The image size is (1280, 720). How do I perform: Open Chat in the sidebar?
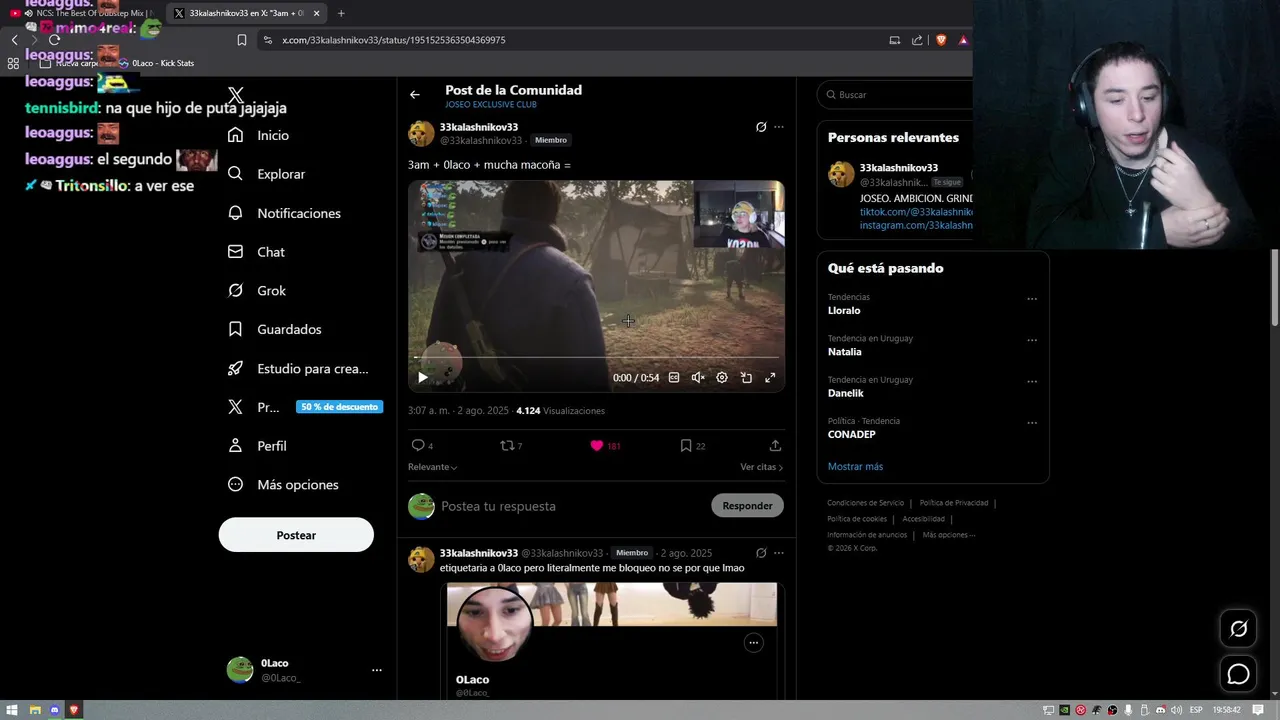tap(256, 252)
